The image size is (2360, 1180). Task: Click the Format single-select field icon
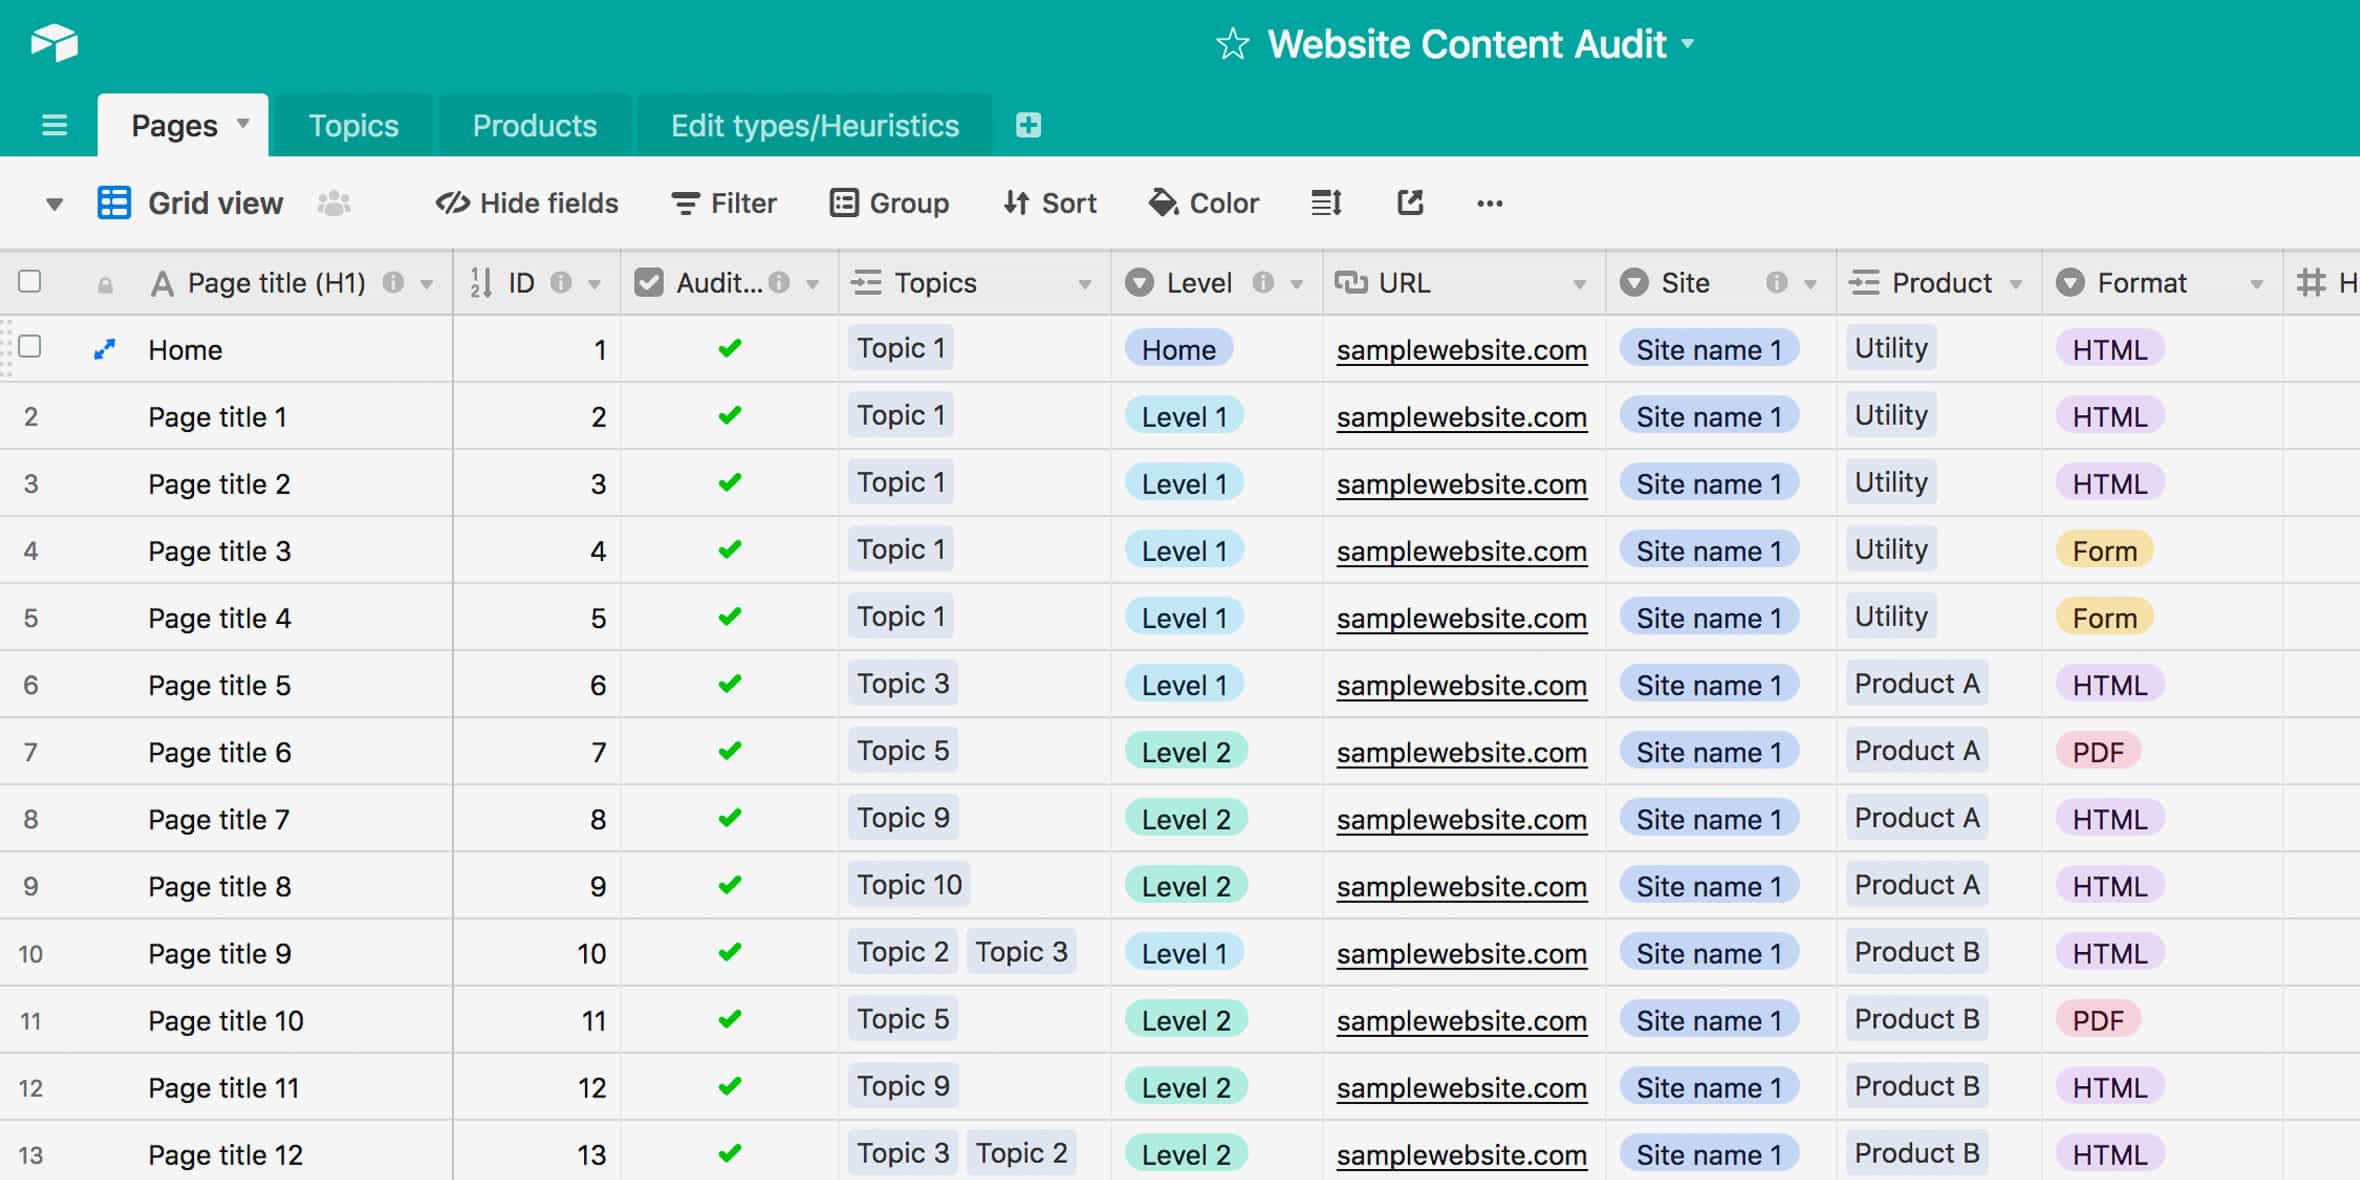click(x=2070, y=283)
